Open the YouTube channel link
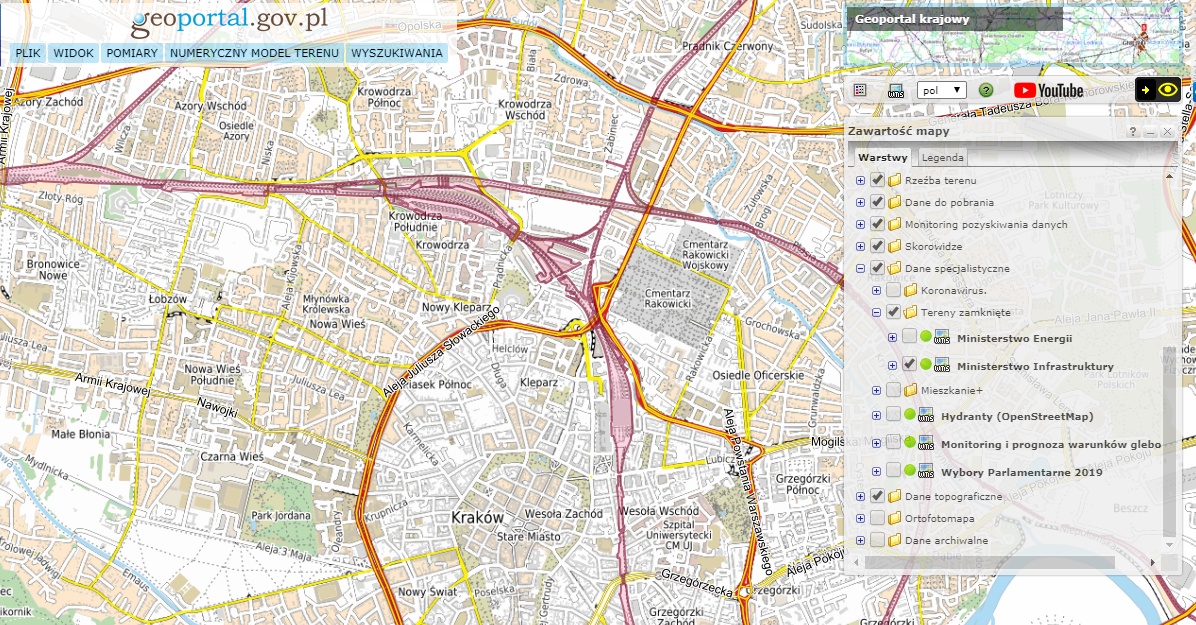This screenshot has width=1196, height=625. (1049, 90)
